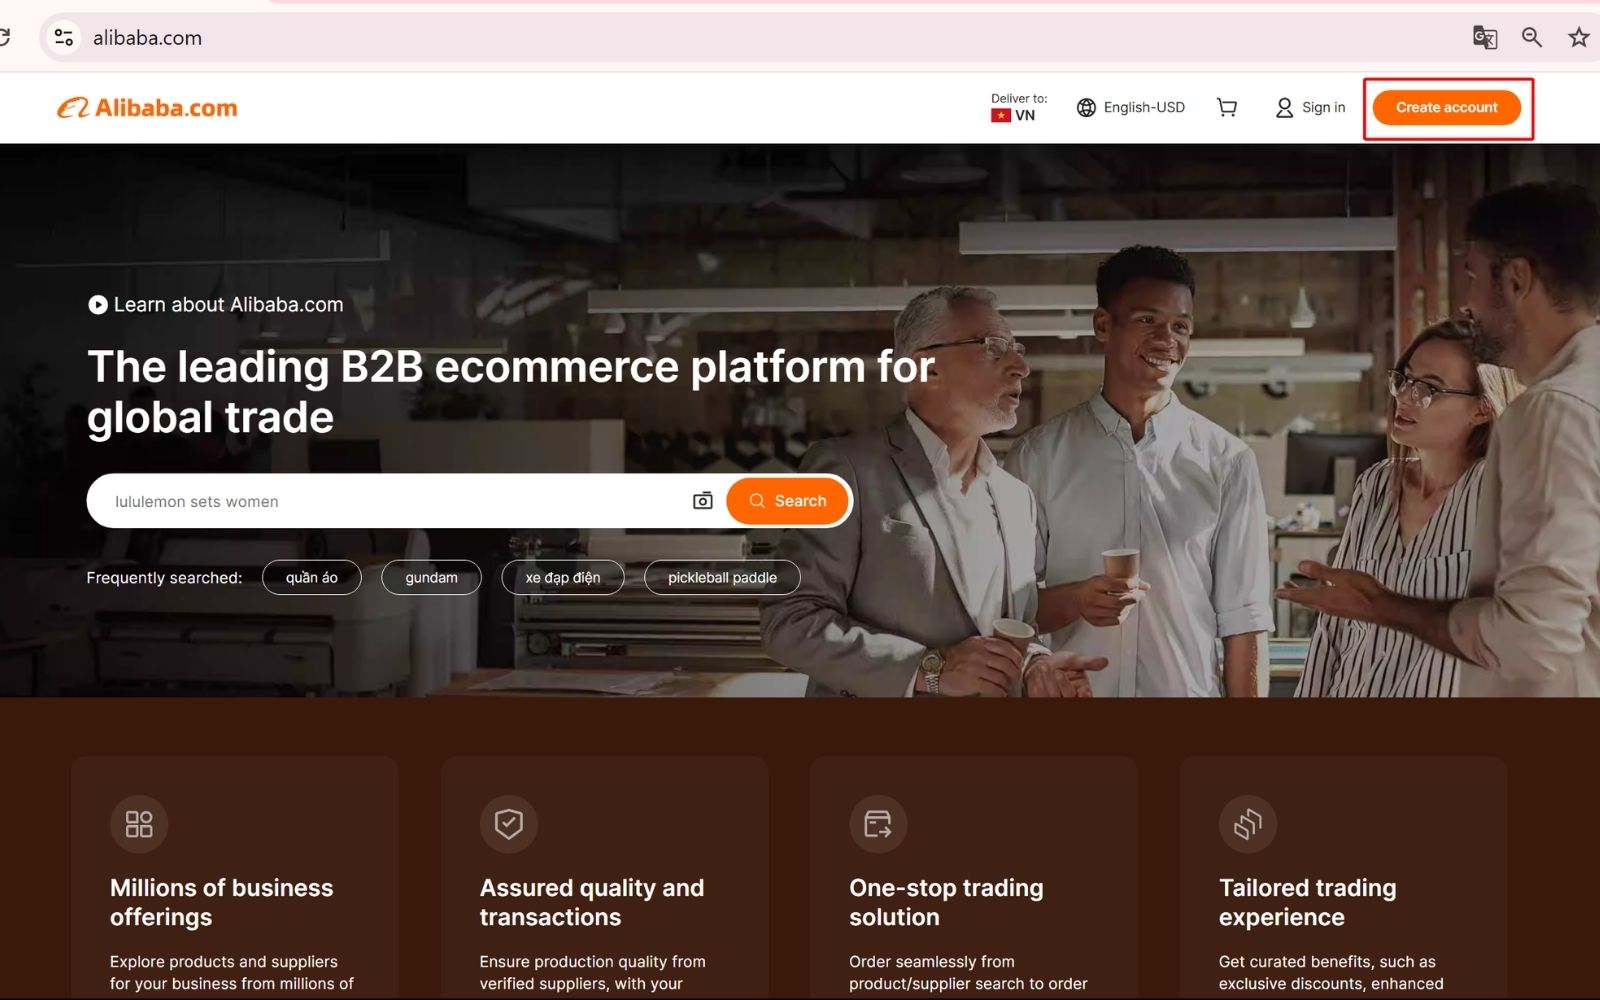This screenshot has width=1600, height=1000.
Task: Click the Sign in user icon
Action: (1284, 107)
